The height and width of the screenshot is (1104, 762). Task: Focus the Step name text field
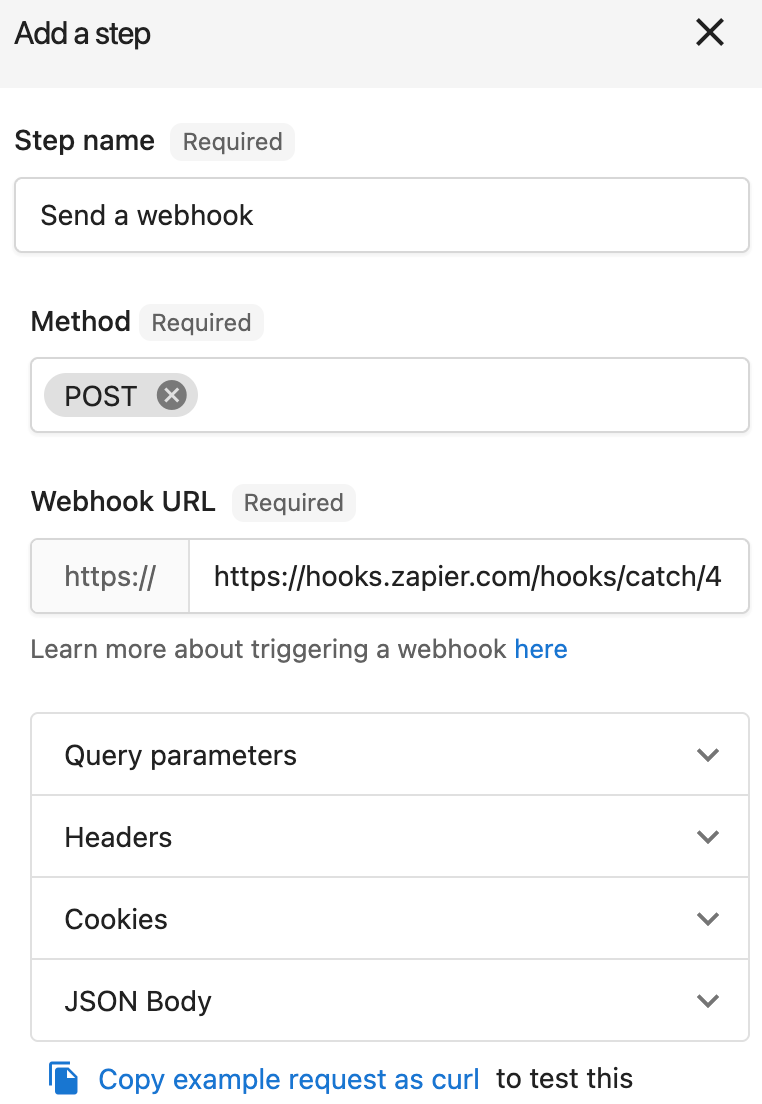[x=382, y=215]
